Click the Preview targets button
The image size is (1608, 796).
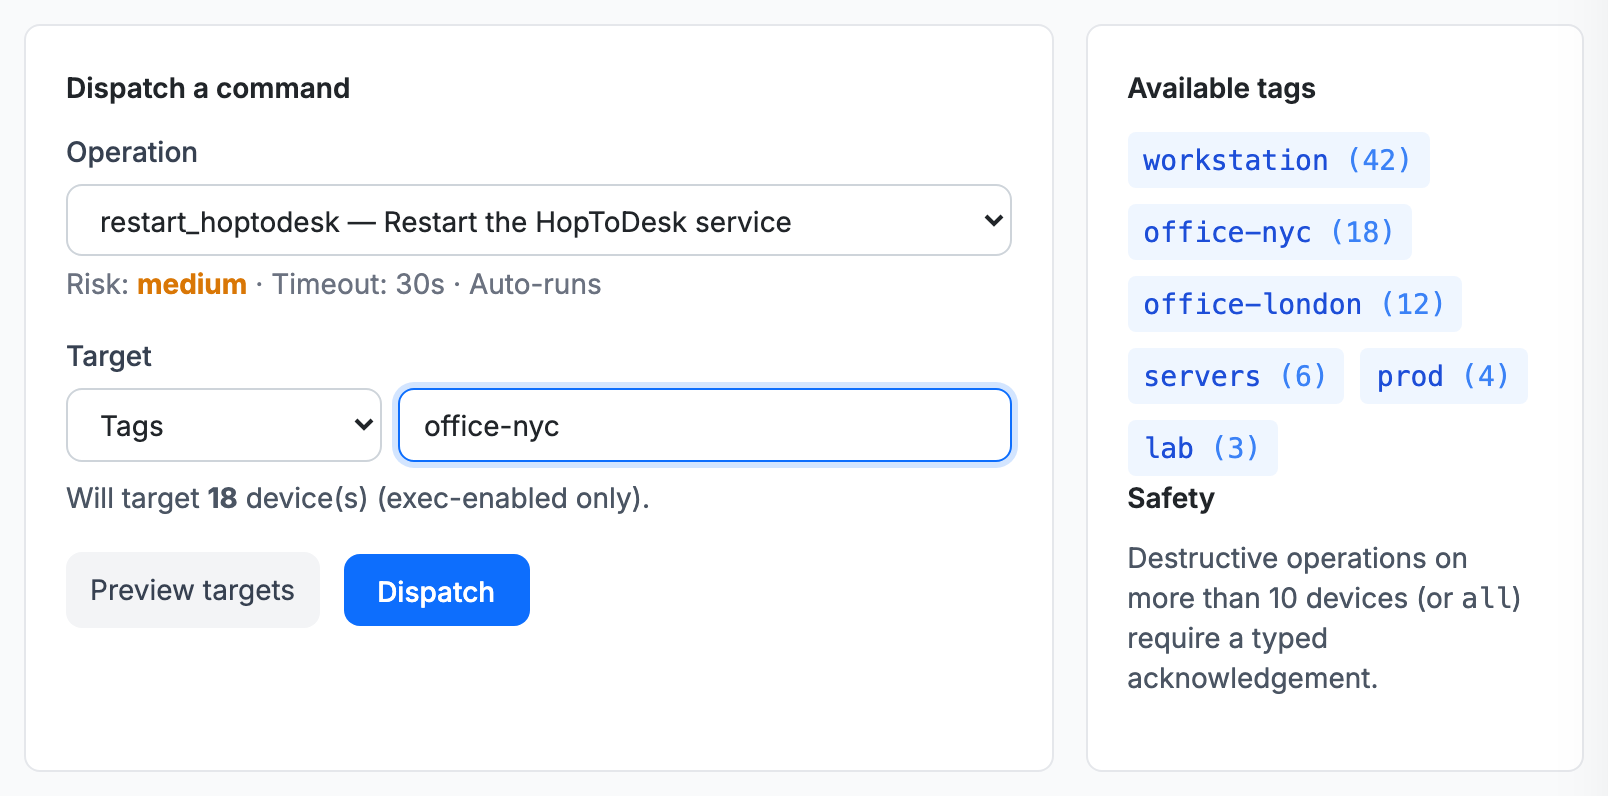tap(193, 590)
